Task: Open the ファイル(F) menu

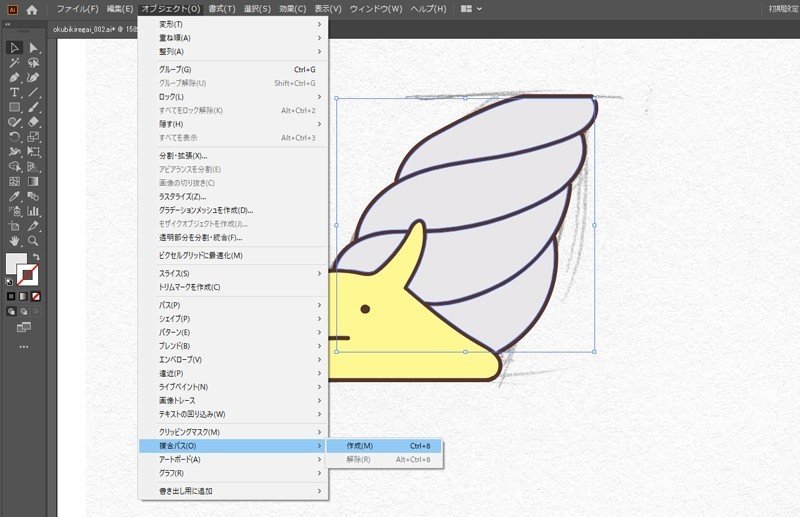Action: pos(77,9)
